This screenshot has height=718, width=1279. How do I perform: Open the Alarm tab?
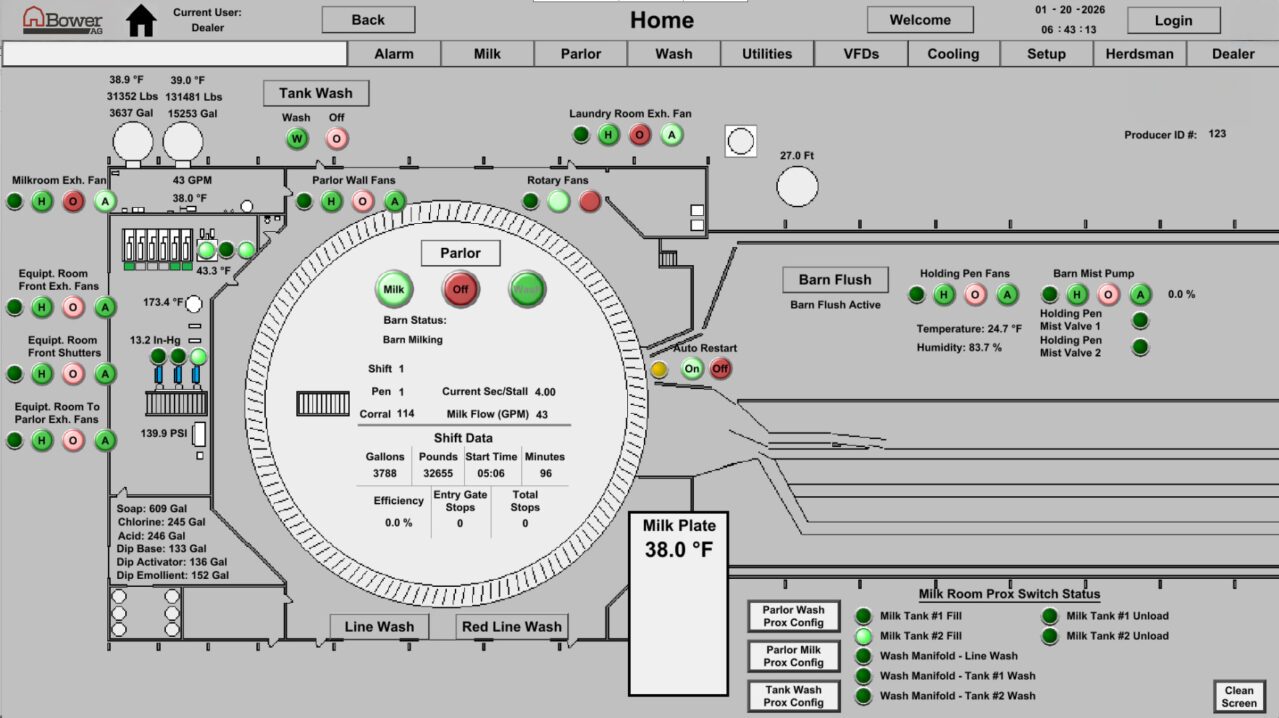point(394,54)
